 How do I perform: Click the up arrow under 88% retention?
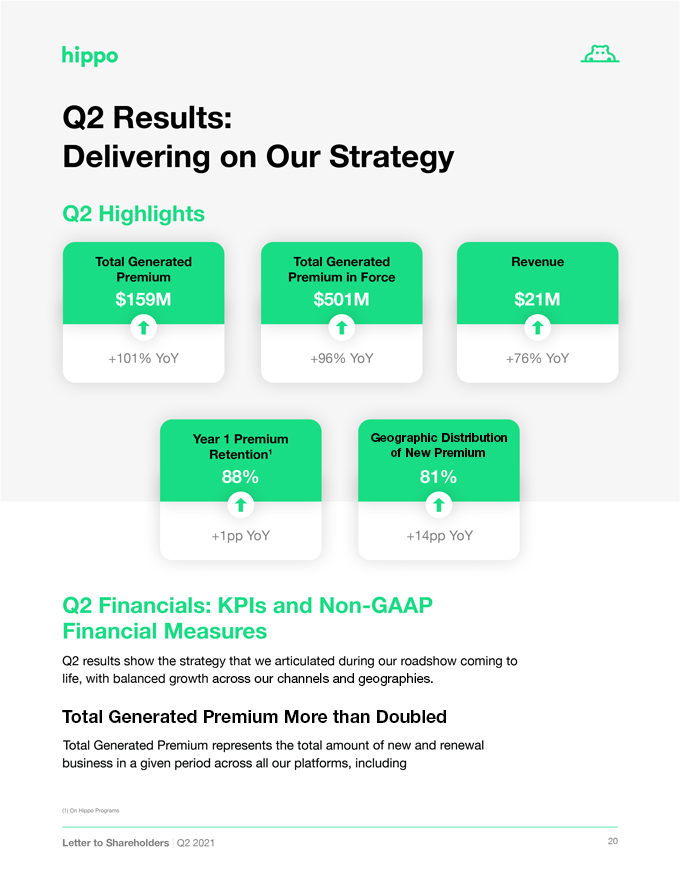point(241,505)
